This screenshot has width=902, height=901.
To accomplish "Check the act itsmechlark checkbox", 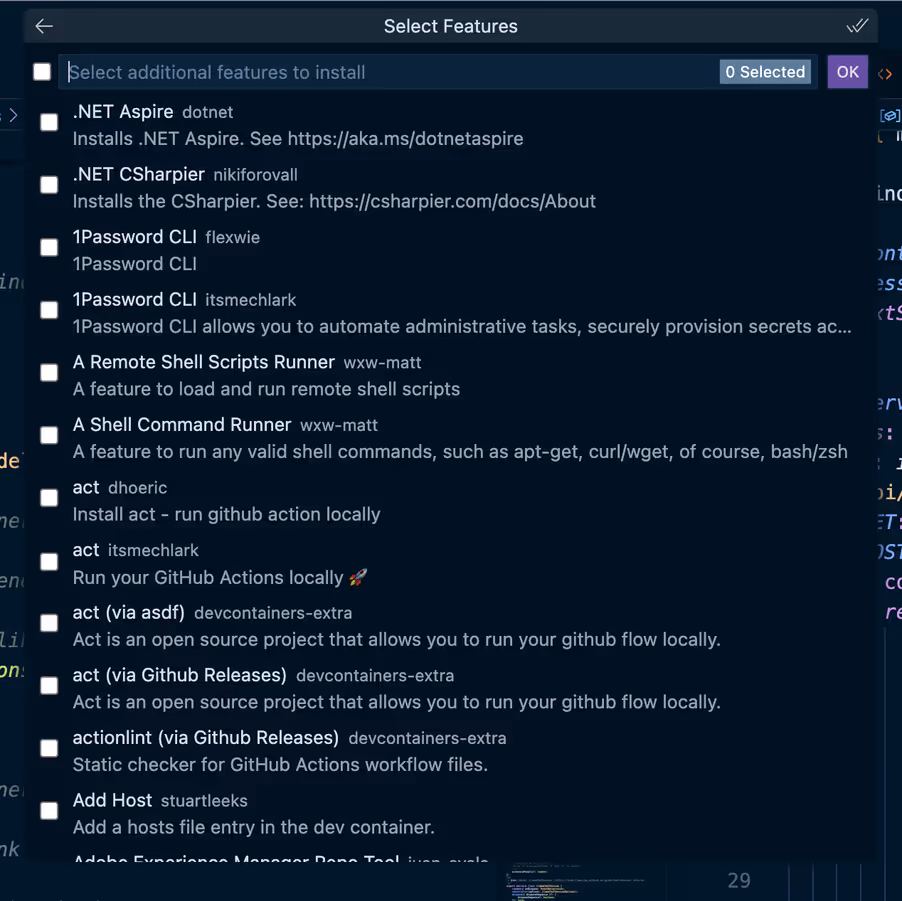I will 49,562.
